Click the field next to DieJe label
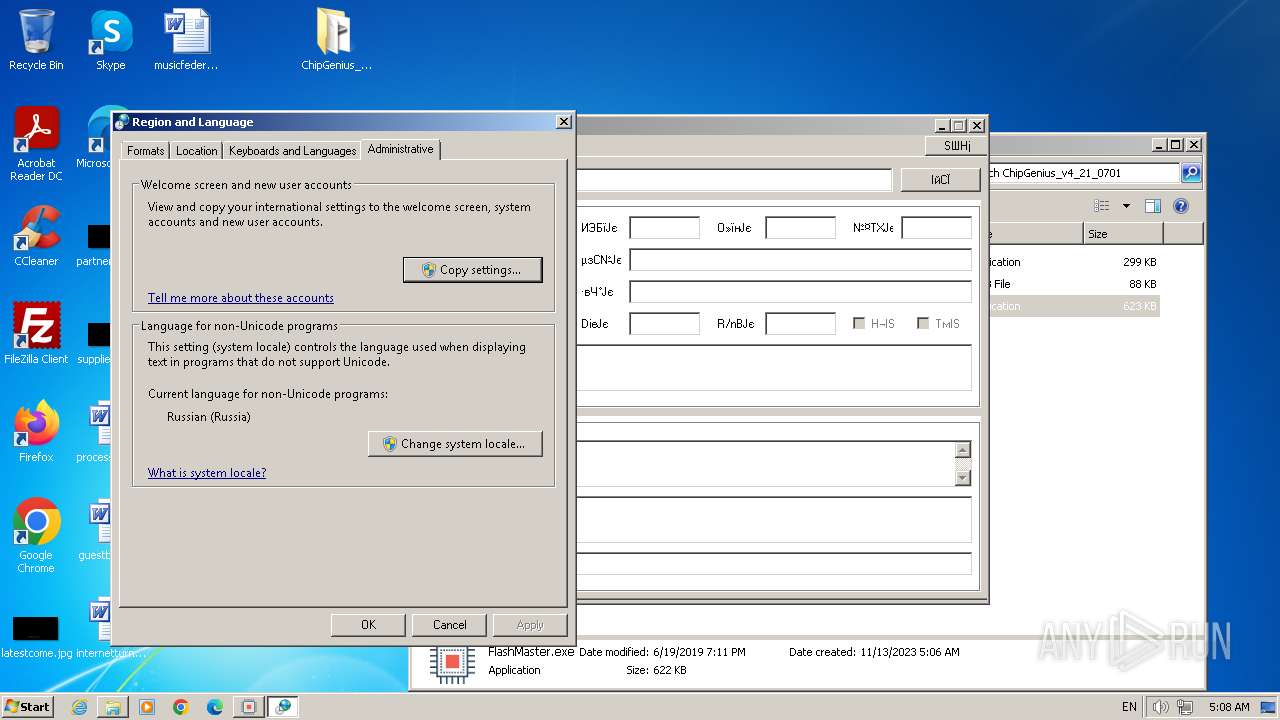The width and height of the screenshot is (1280, 720). [x=664, y=324]
